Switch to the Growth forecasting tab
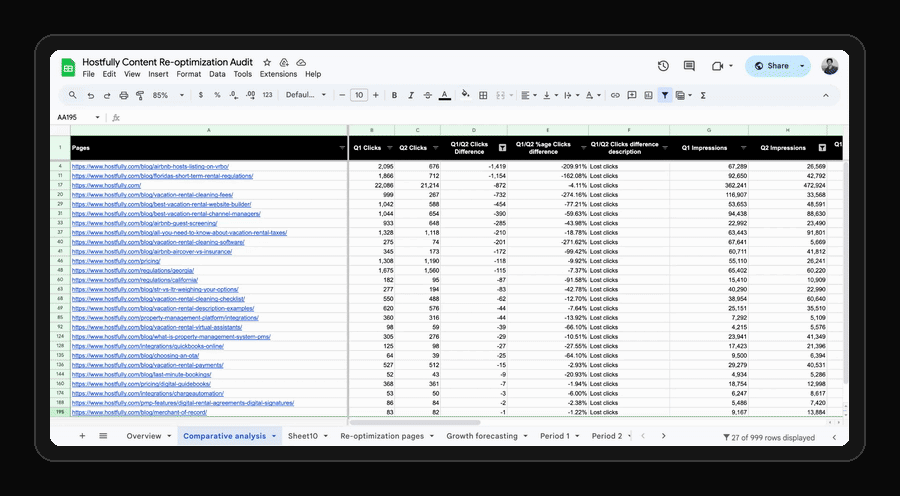The width and height of the screenshot is (900, 496). (x=482, y=436)
